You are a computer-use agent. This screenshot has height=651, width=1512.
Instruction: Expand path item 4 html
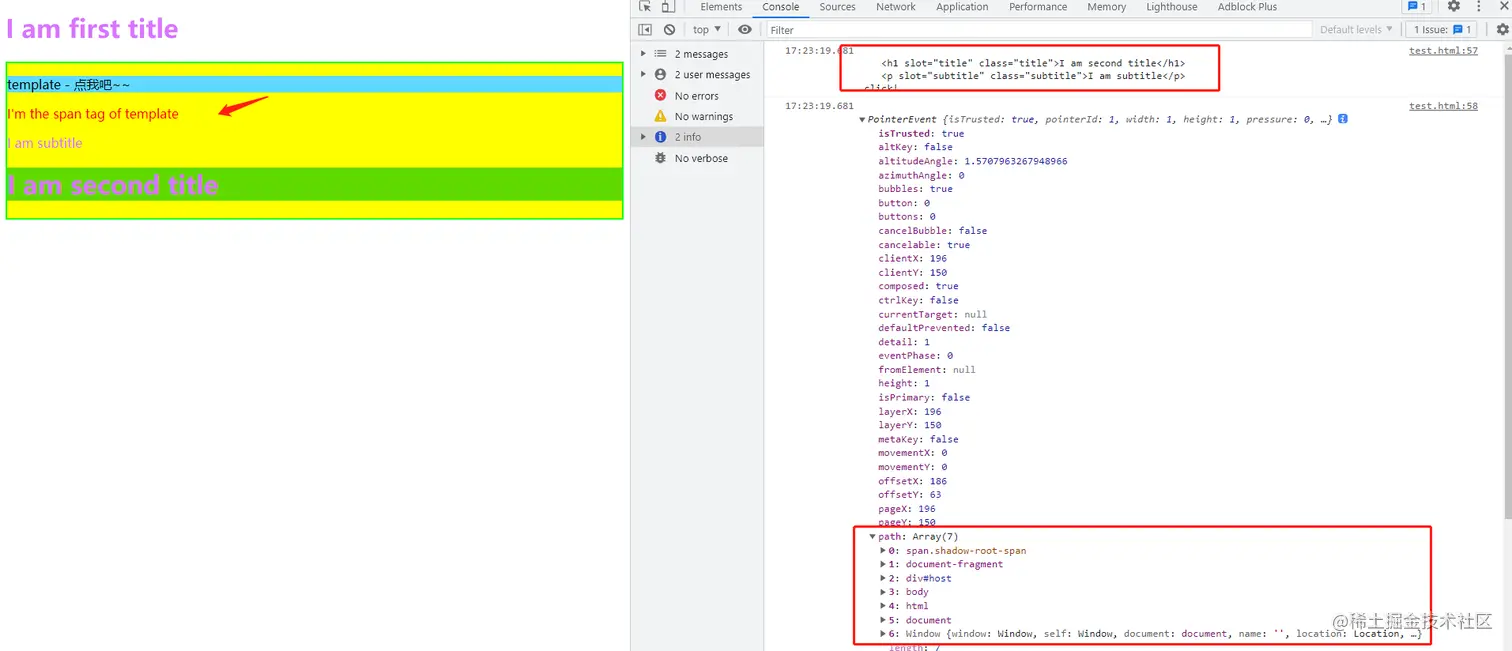883,606
